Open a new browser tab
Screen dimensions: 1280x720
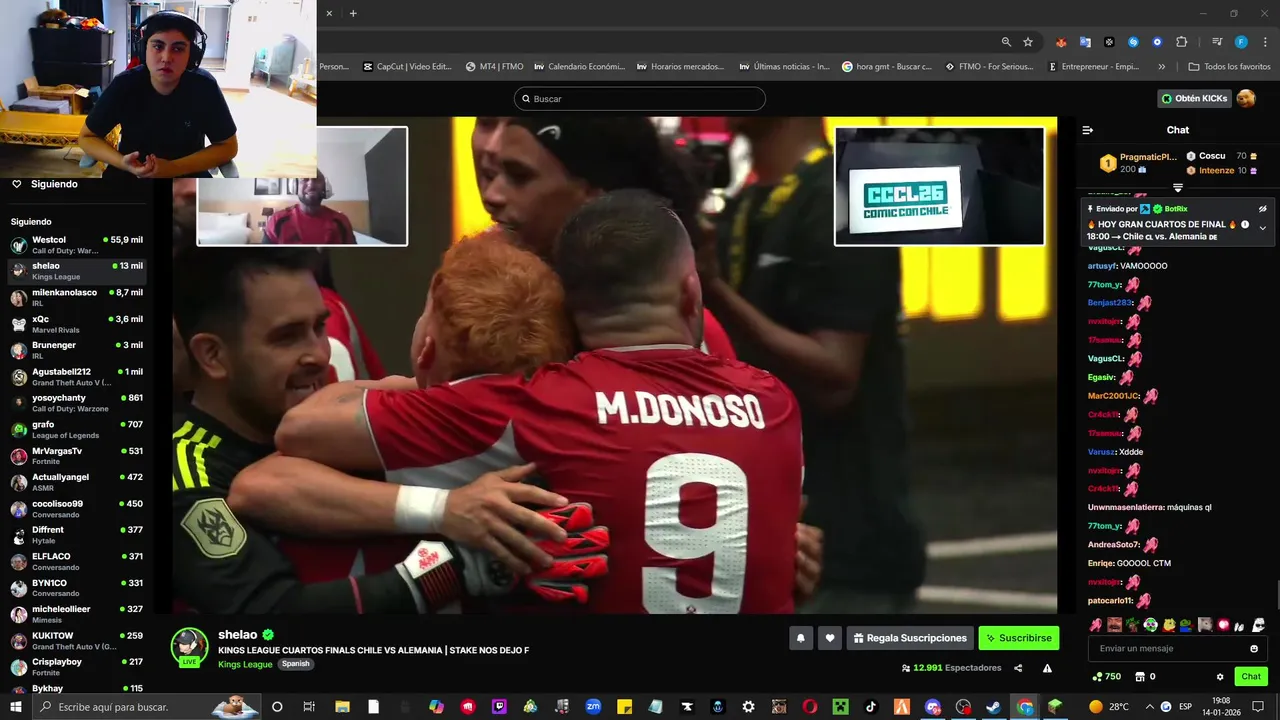point(353,13)
